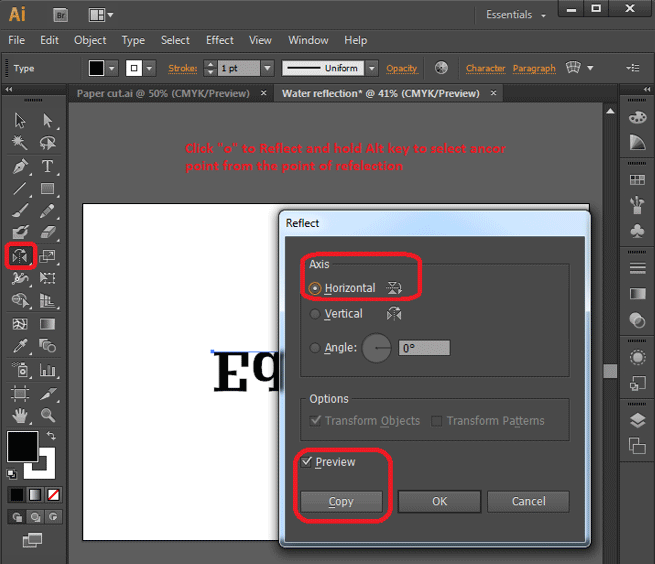Choose the Shape Builder tool
Image resolution: width=655 pixels, height=564 pixels.
(20, 300)
